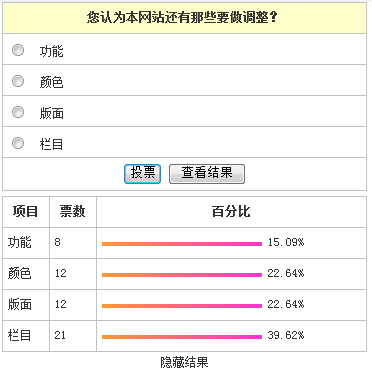Screen dimensions: 372x370
Task: Click the 功能 option label text
Action: pyautogui.click(x=51, y=51)
